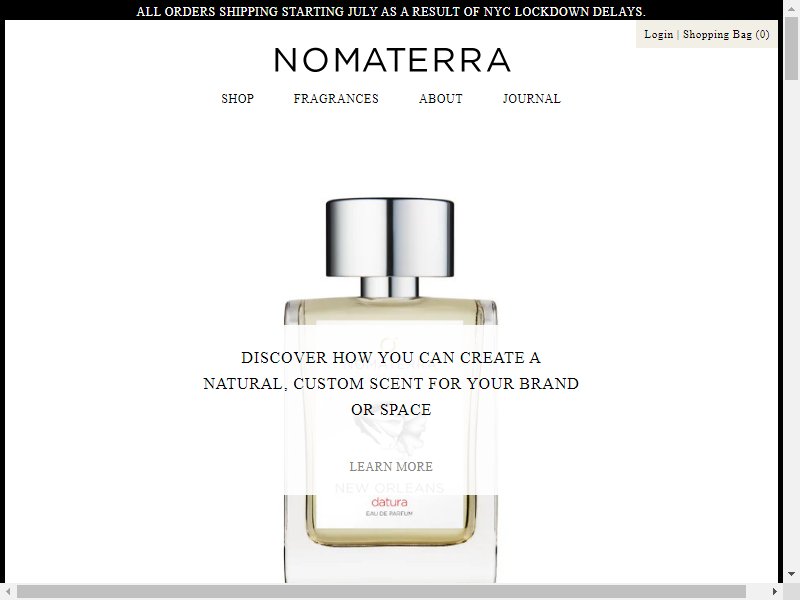The height and width of the screenshot is (600, 800).
Task: Click the Login link
Action: (x=659, y=34)
